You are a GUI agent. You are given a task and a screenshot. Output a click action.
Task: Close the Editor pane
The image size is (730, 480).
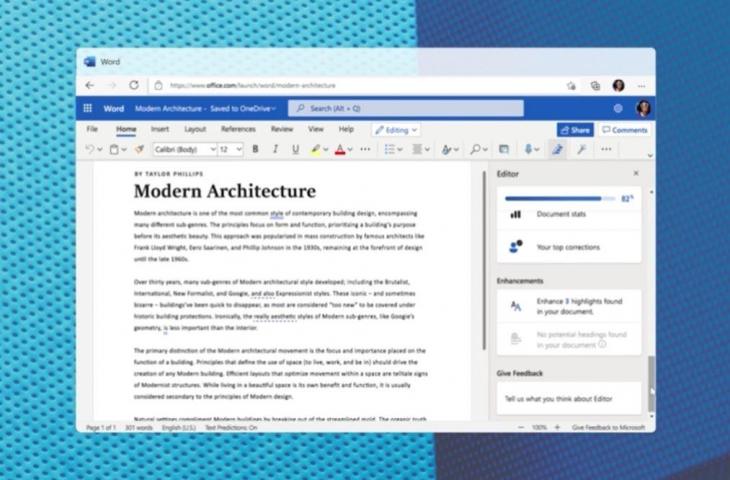(x=636, y=173)
